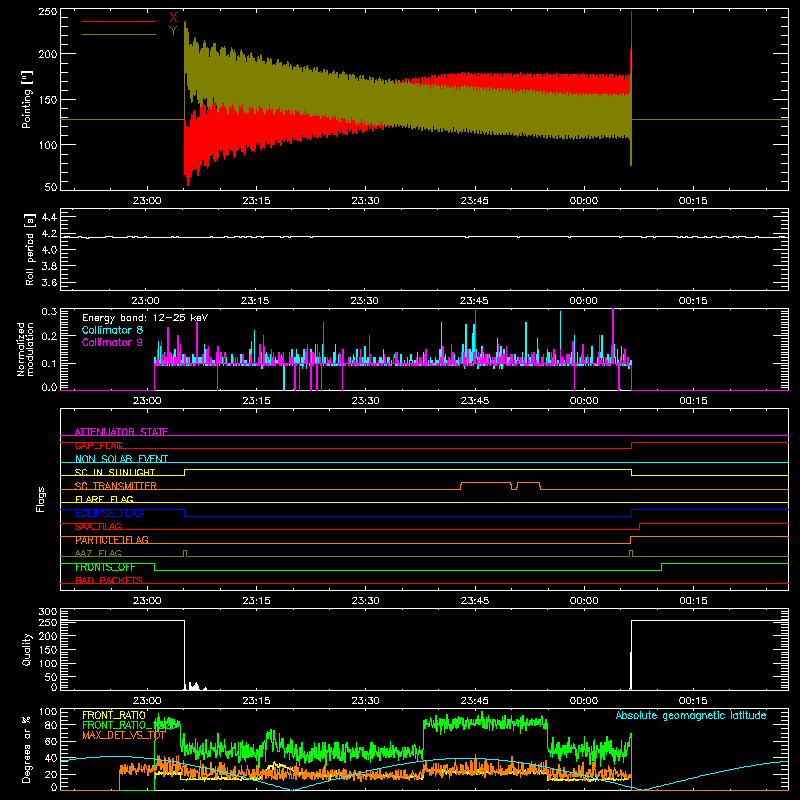The image size is (800, 800).
Task: Click the 0.1 tick on modulation axis
Action: point(49,364)
